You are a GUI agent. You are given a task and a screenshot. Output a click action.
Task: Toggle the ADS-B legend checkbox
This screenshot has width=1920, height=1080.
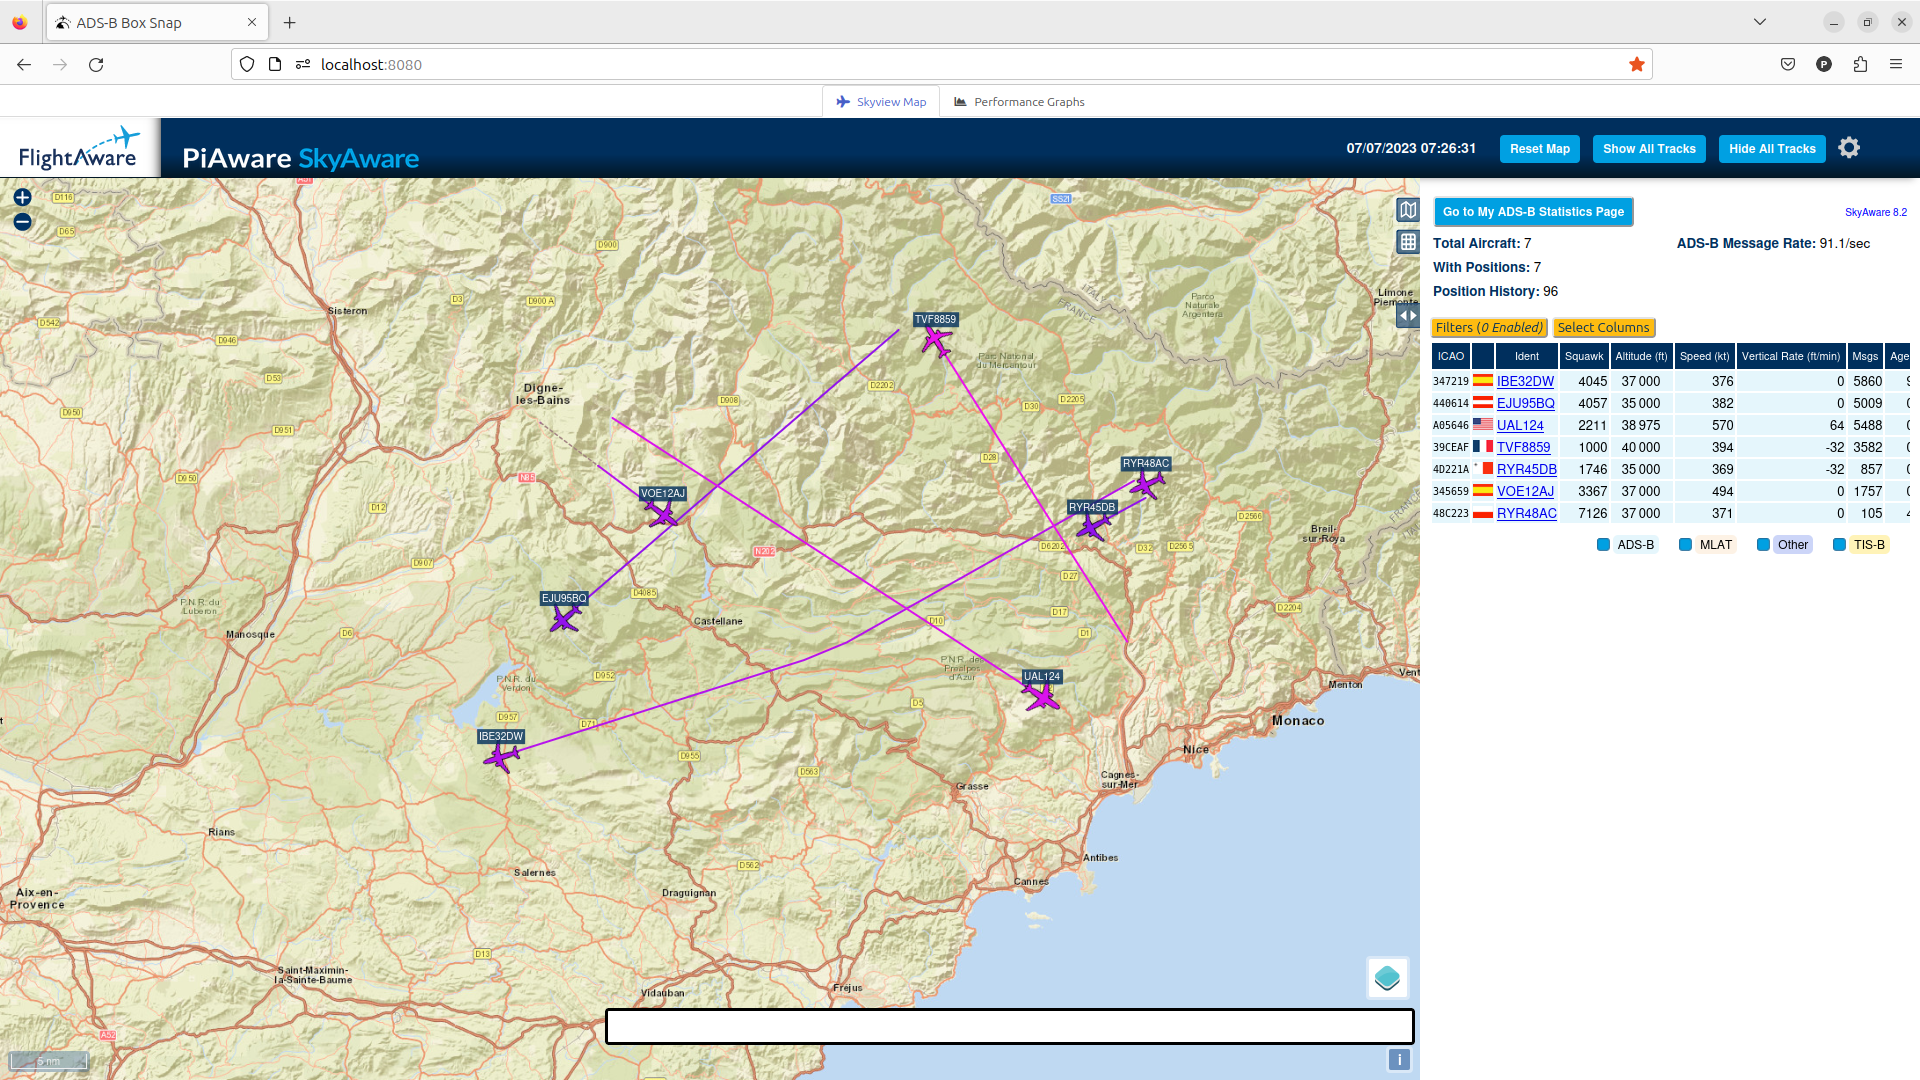coord(1603,545)
